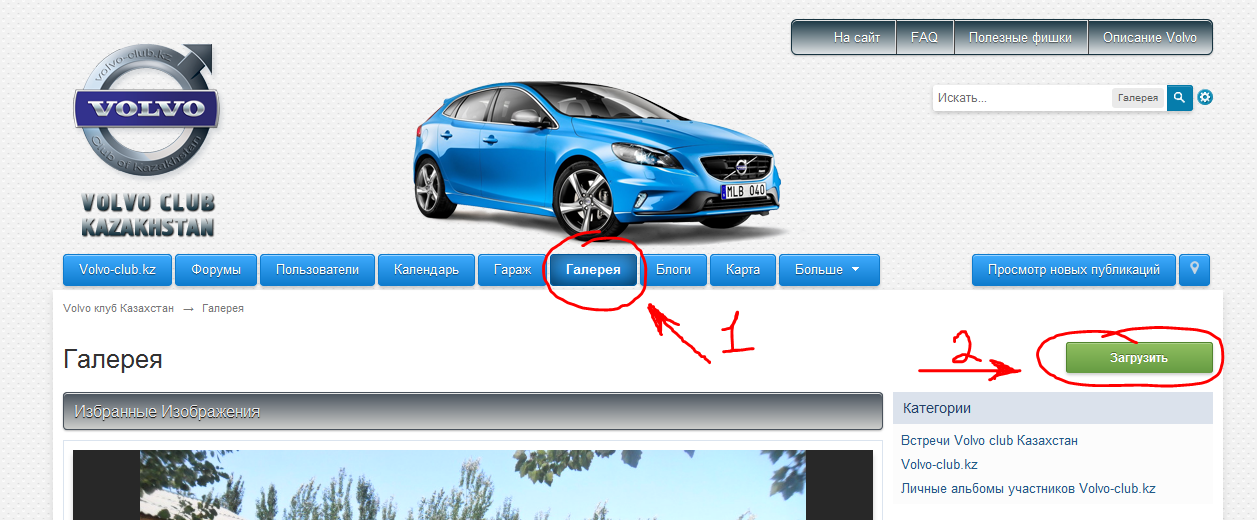Go to the Форумы tab

point(216,270)
